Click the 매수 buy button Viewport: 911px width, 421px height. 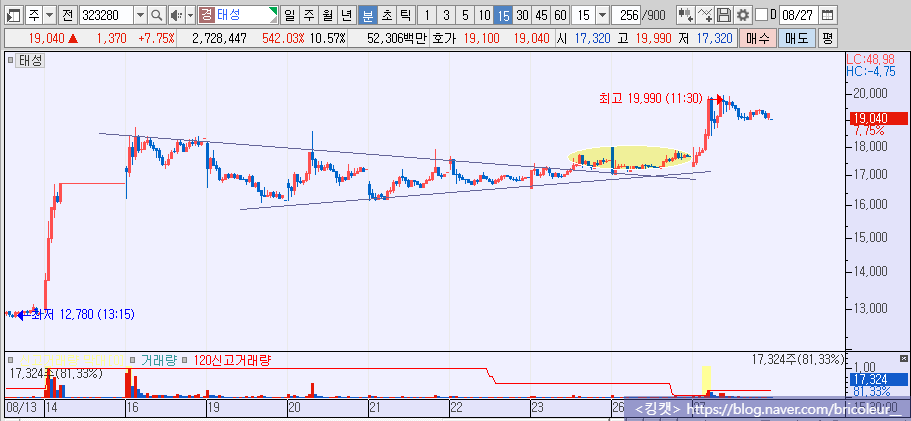pos(758,38)
